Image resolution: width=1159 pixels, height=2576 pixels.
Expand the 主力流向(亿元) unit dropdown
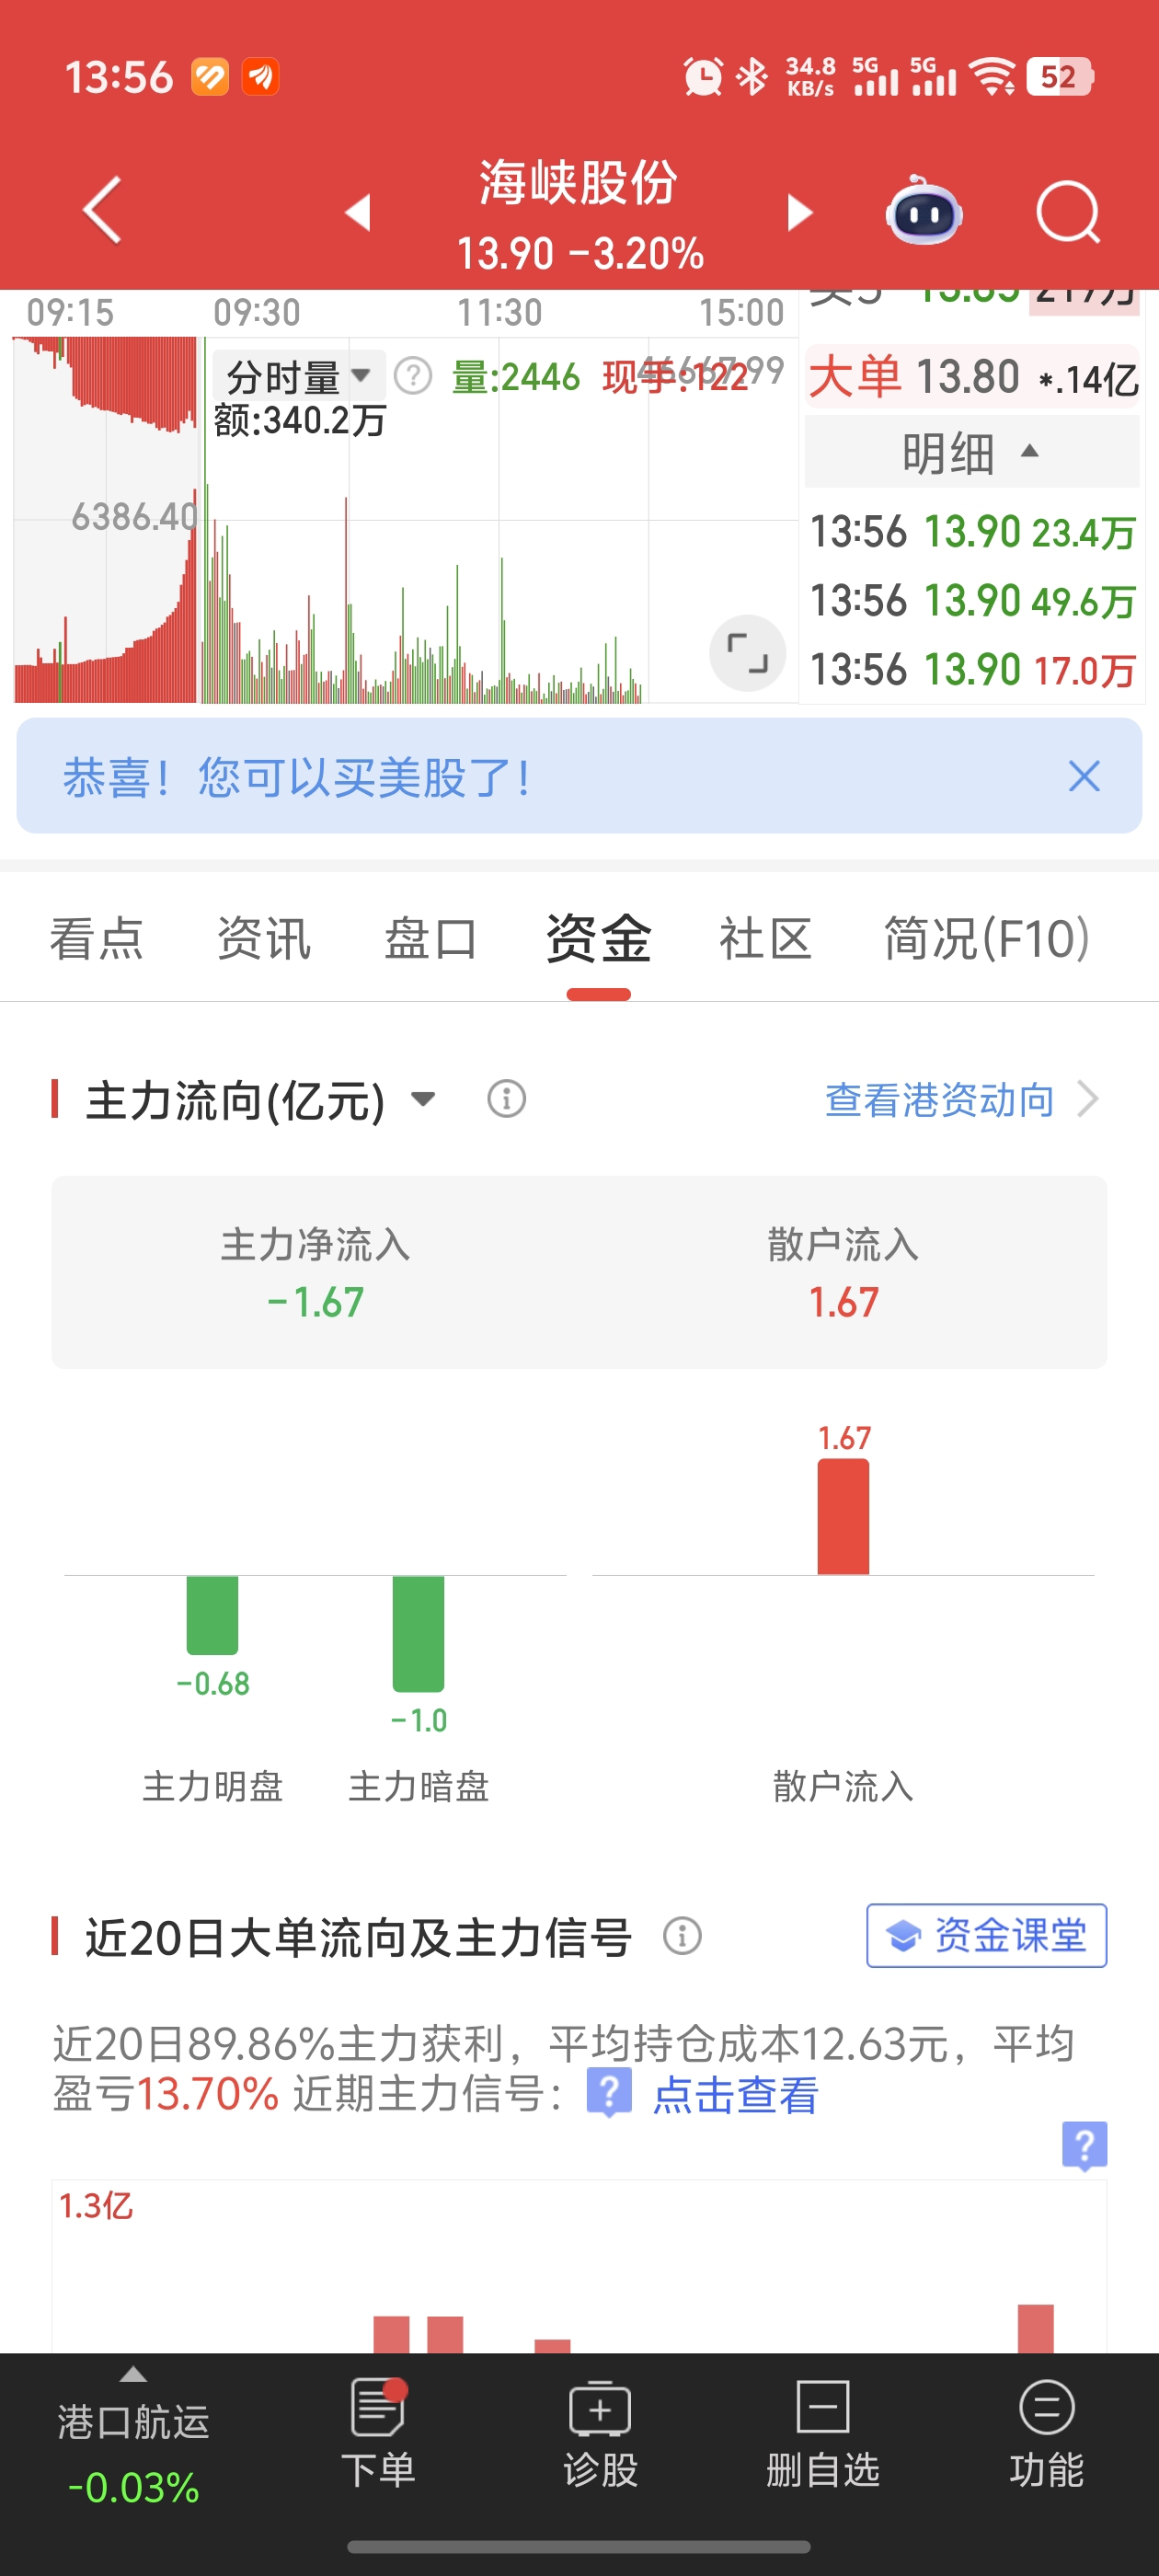coord(423,1099)
